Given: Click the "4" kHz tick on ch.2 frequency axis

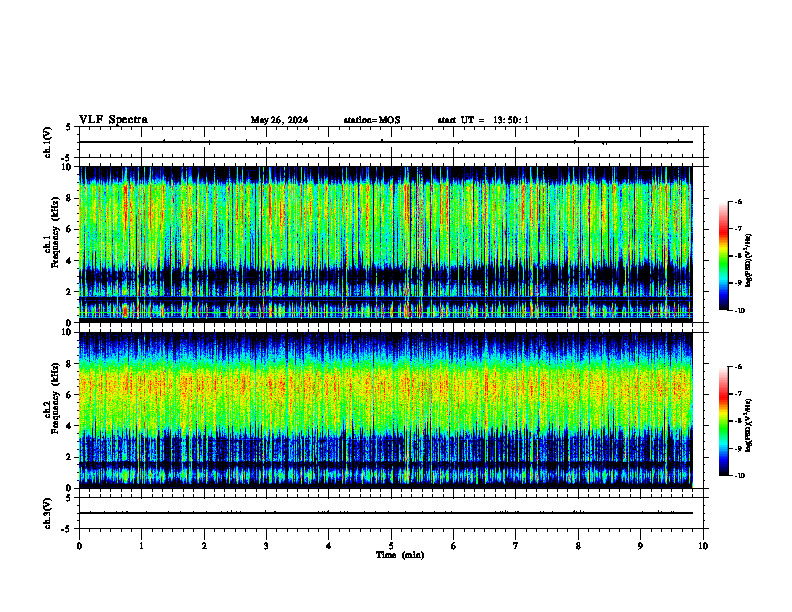Looking at the screenshot, I should pos(70,426).
